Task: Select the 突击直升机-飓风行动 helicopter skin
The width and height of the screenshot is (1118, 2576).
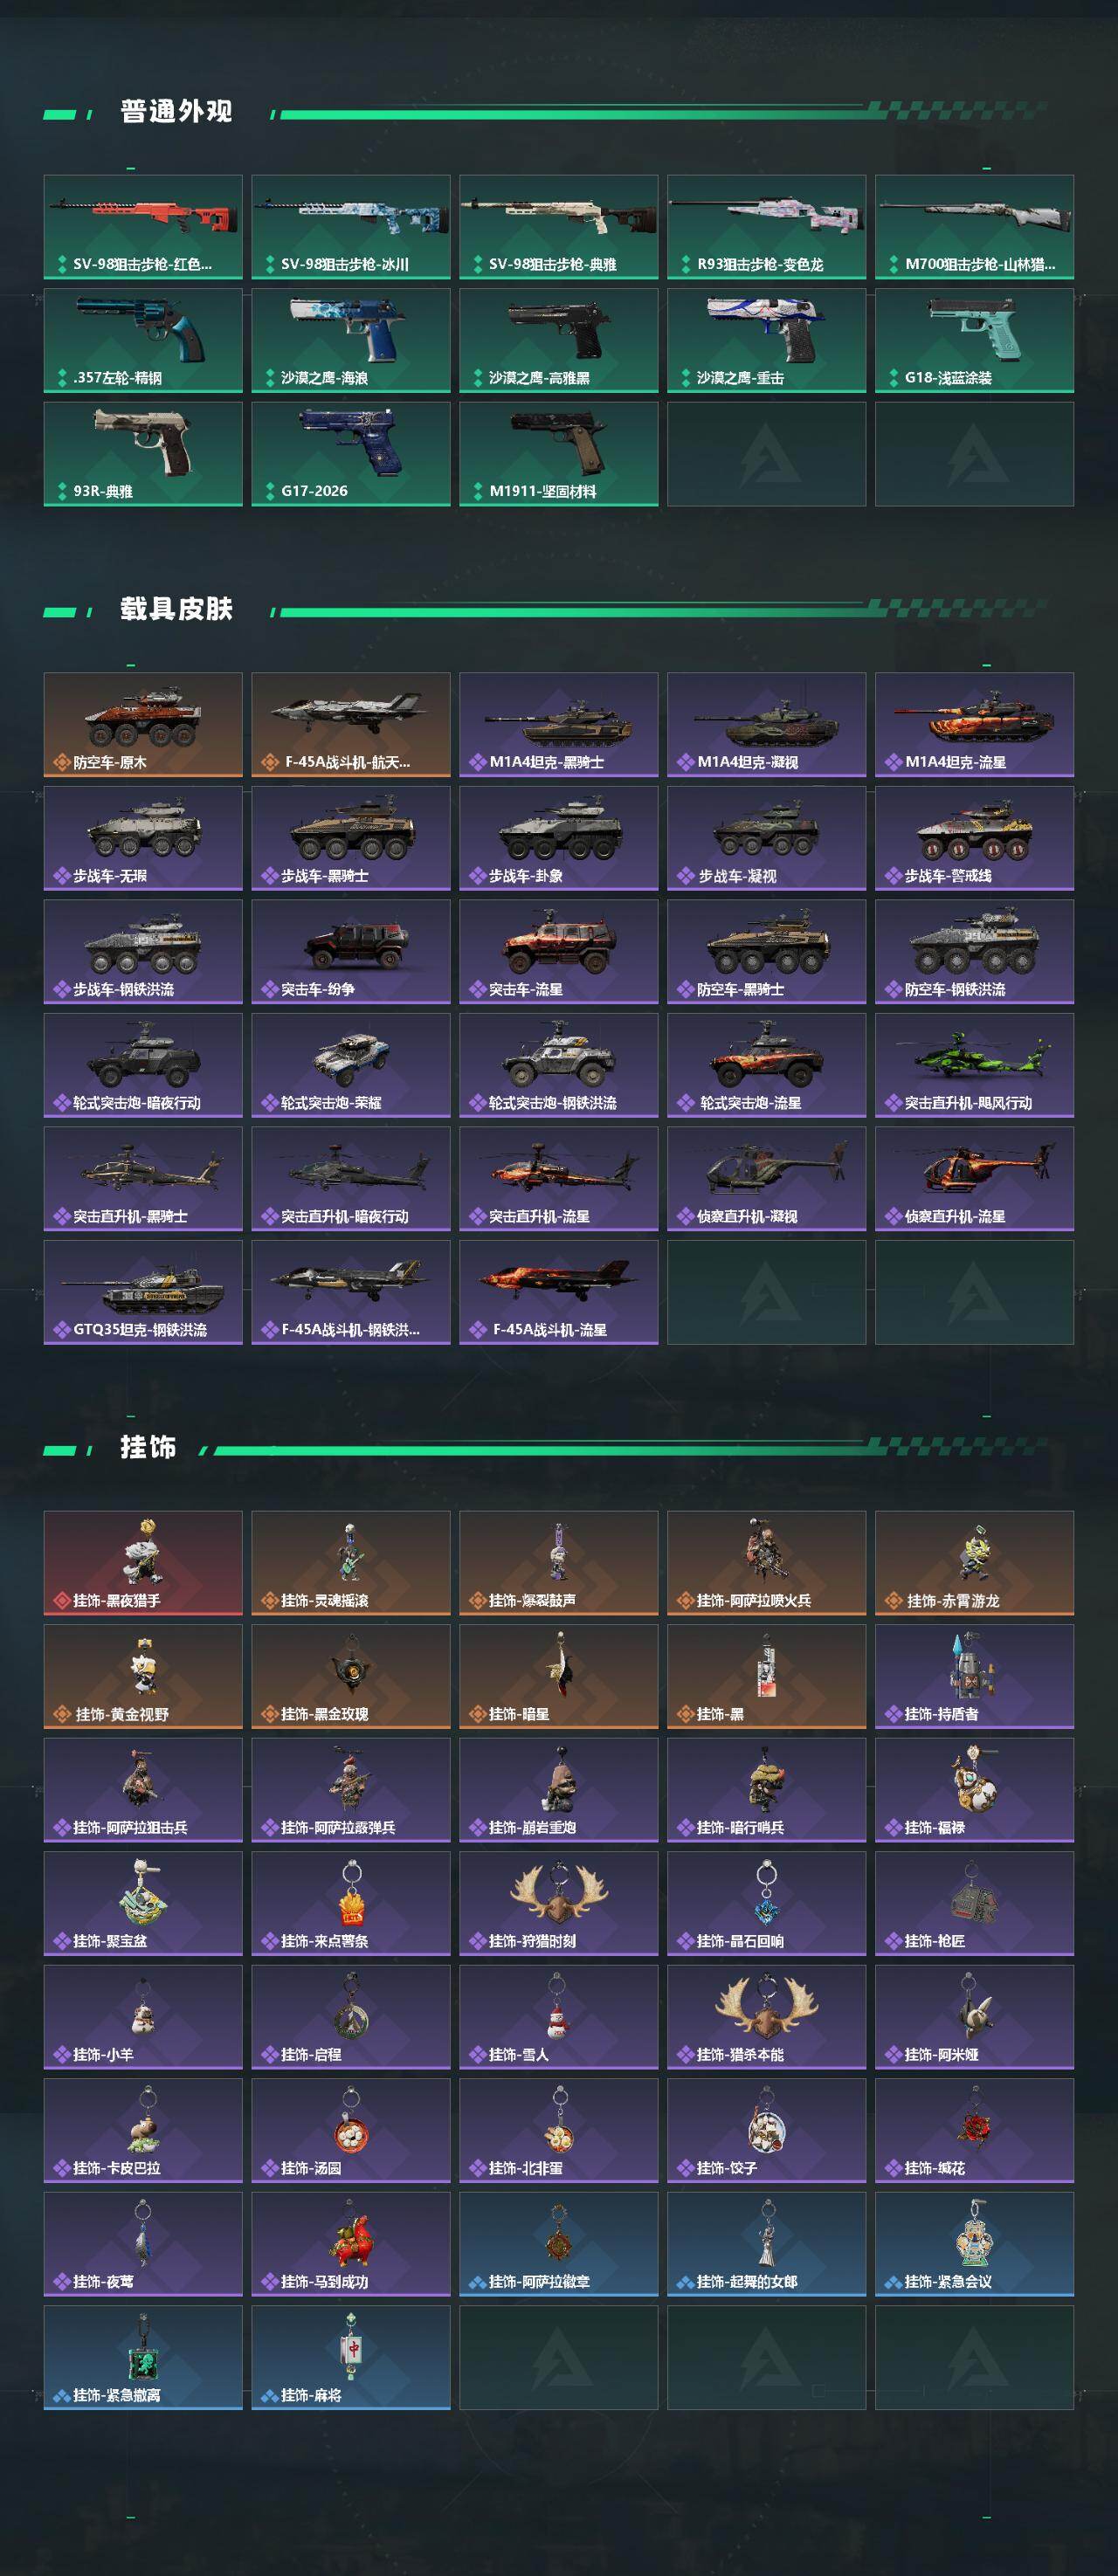Action: (x=974, y=1065)
